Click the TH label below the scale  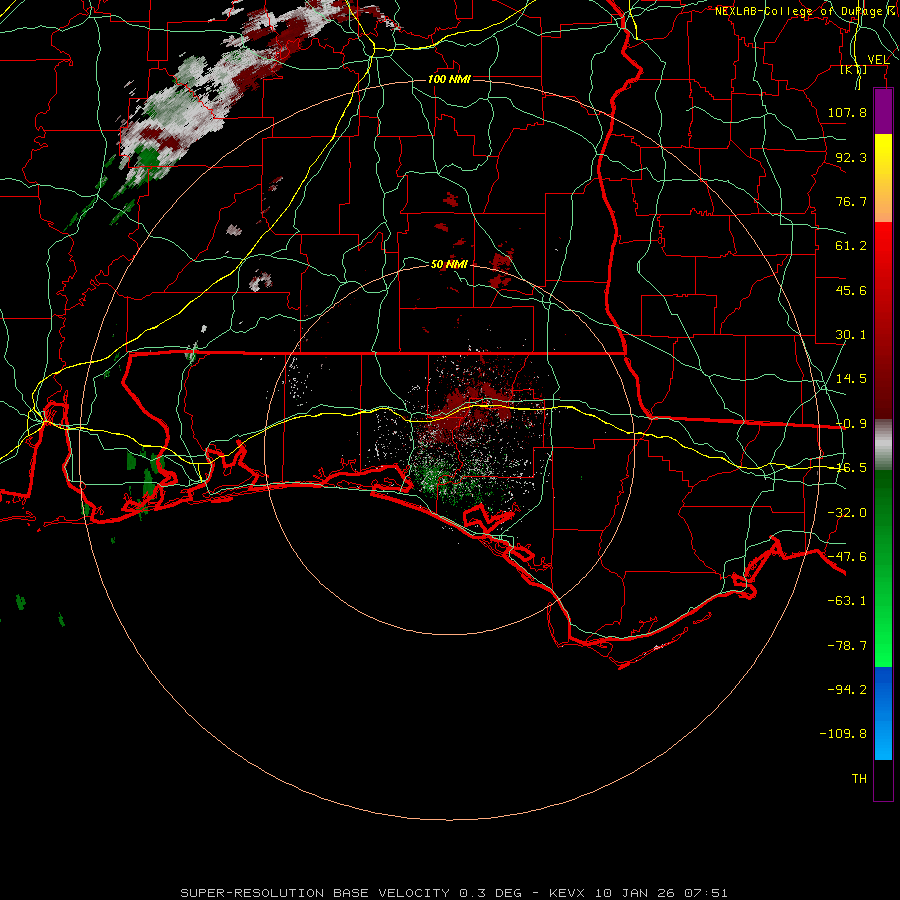coord(859,779)
